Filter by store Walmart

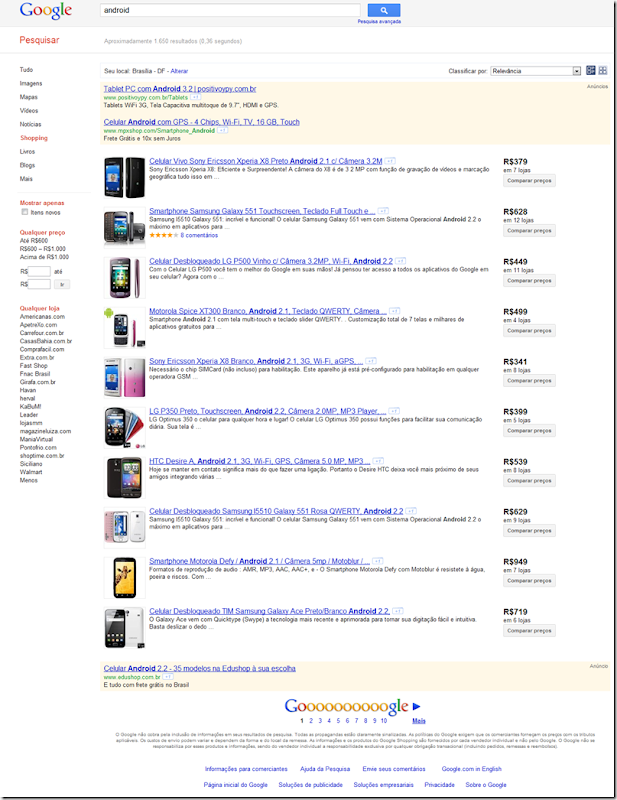(31, 472)
